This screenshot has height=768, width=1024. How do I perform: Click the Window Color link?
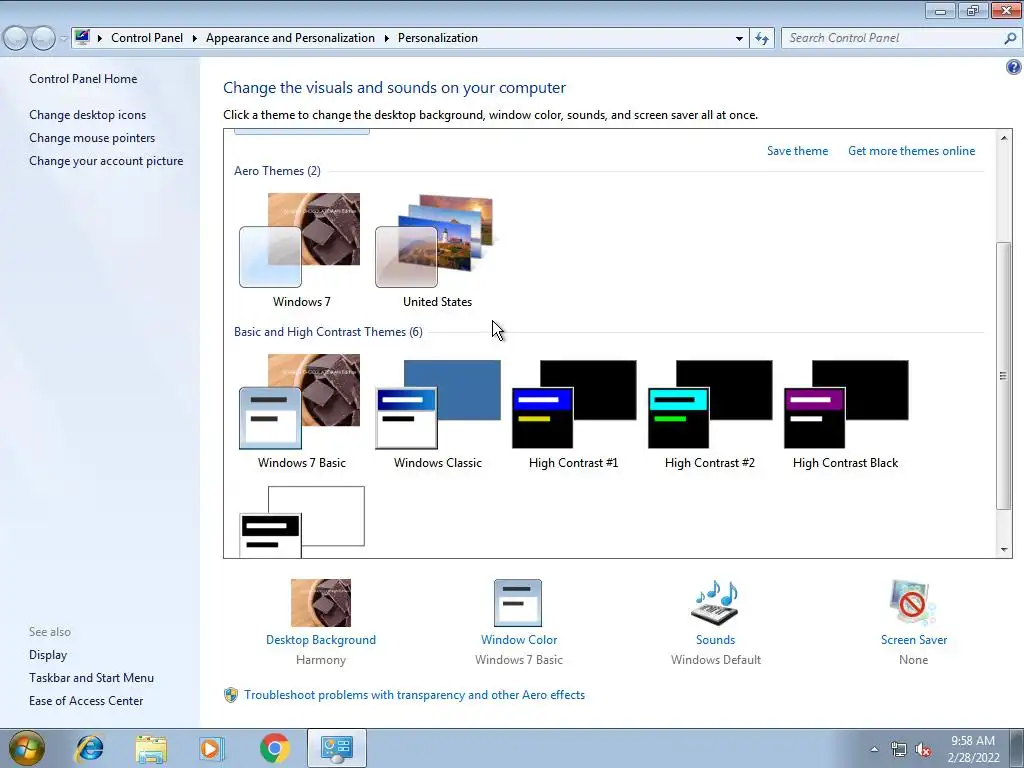coord(519,640)
